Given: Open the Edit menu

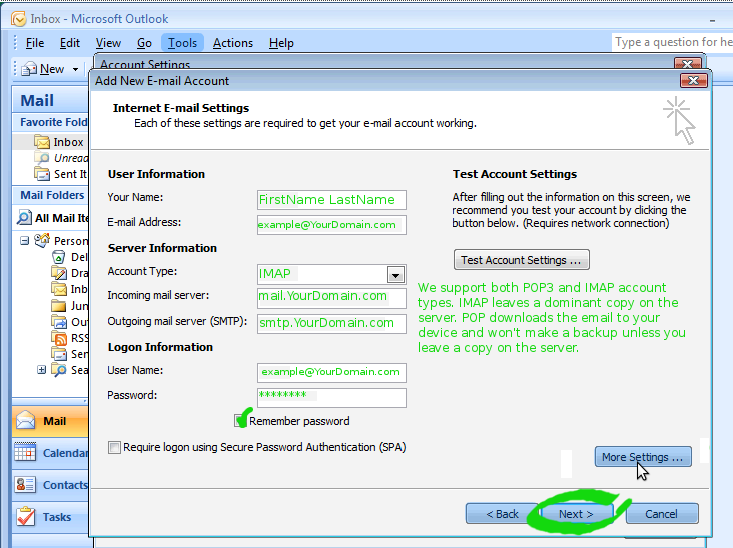Looking at the screenshot, I should tap(70, 43).
